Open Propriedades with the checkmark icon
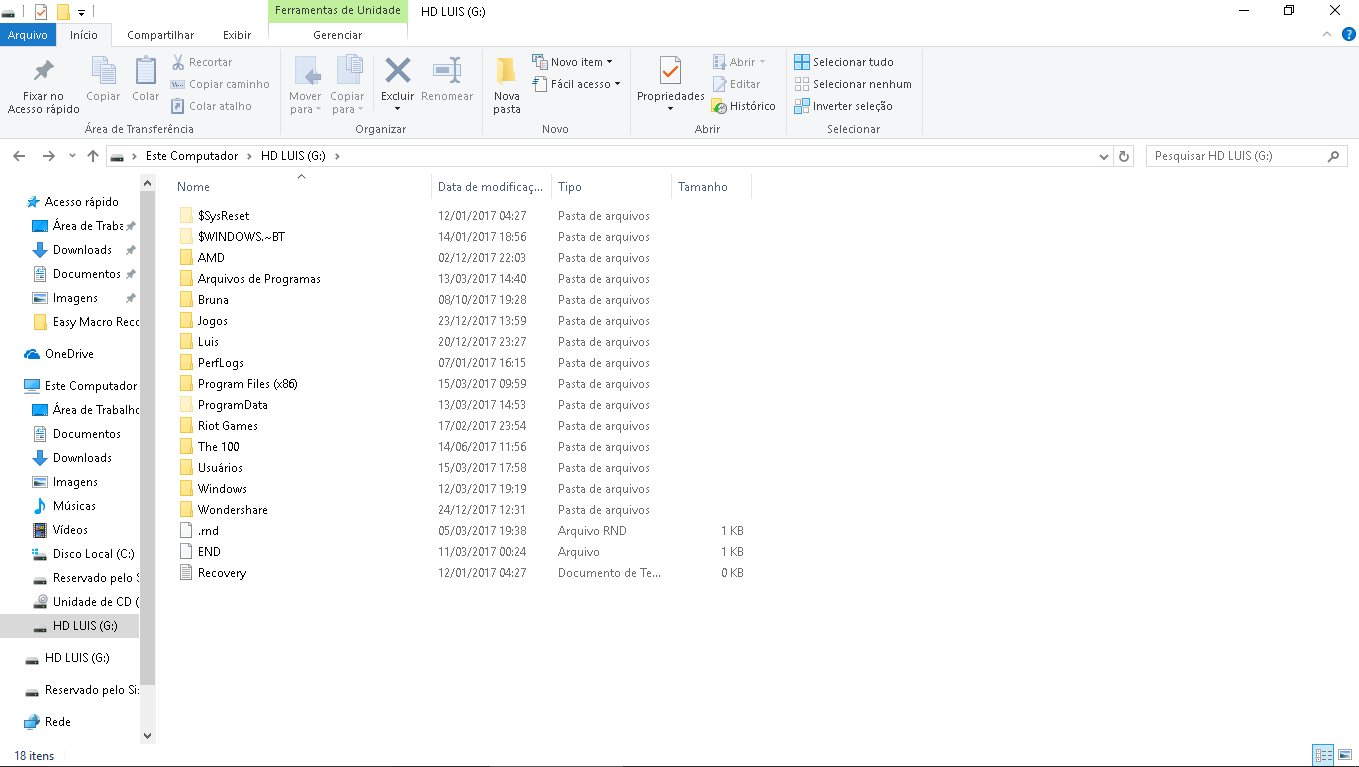Screen dimensions: 1359x767 click(670, 71)
